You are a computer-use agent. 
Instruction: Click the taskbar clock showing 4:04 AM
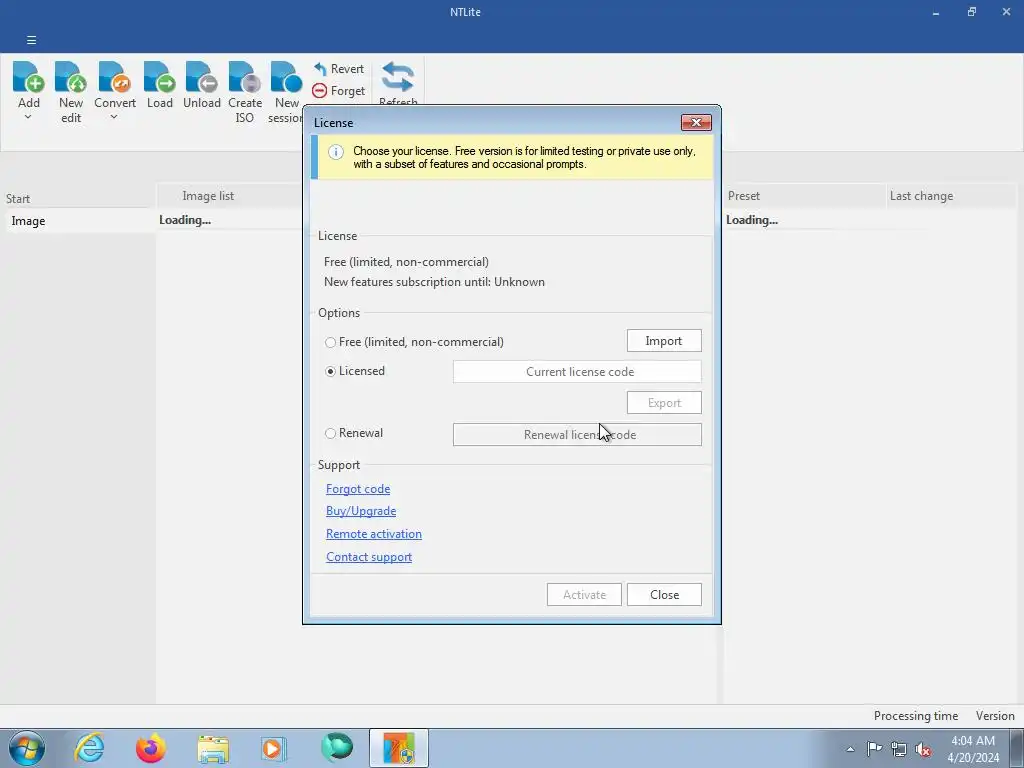point(973,749)
